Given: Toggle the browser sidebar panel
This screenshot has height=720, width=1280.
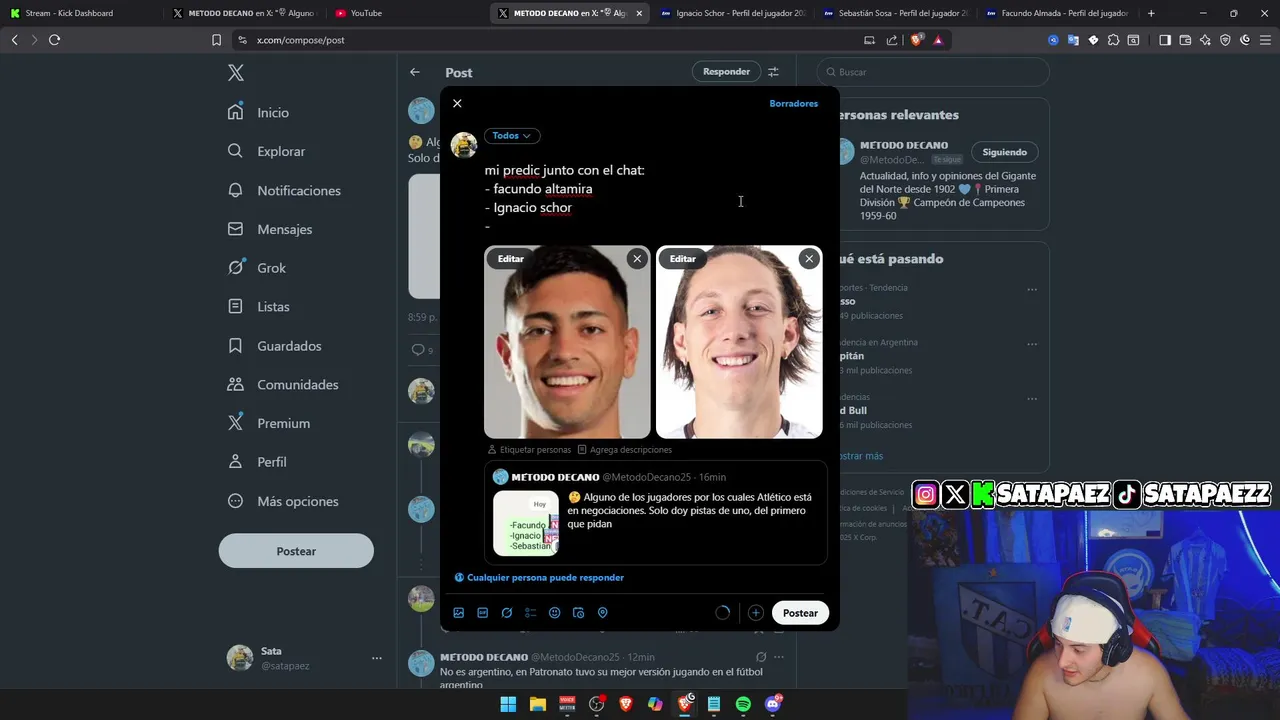Looking at the screenshot, I should tap(1165, 40).
